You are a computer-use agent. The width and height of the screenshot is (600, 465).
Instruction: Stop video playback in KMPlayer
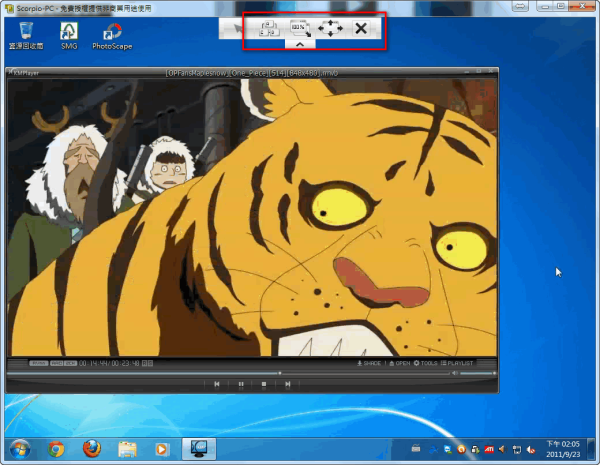coord(263,383)
